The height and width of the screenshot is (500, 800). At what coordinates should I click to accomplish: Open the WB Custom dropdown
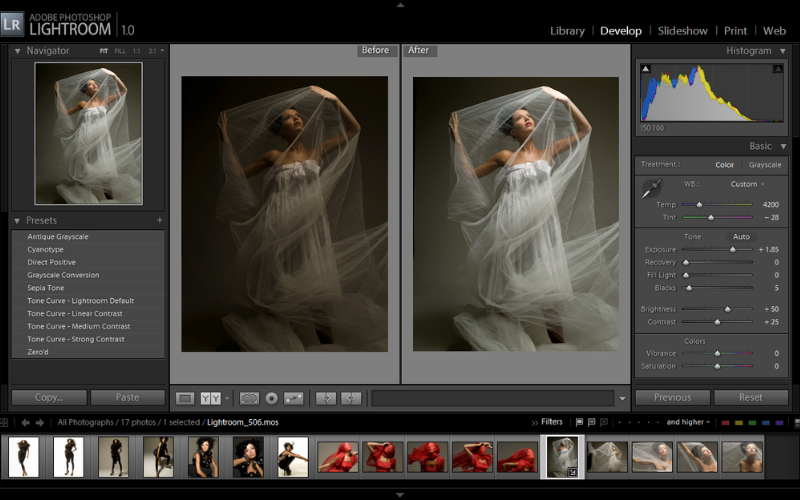(747, 184)
